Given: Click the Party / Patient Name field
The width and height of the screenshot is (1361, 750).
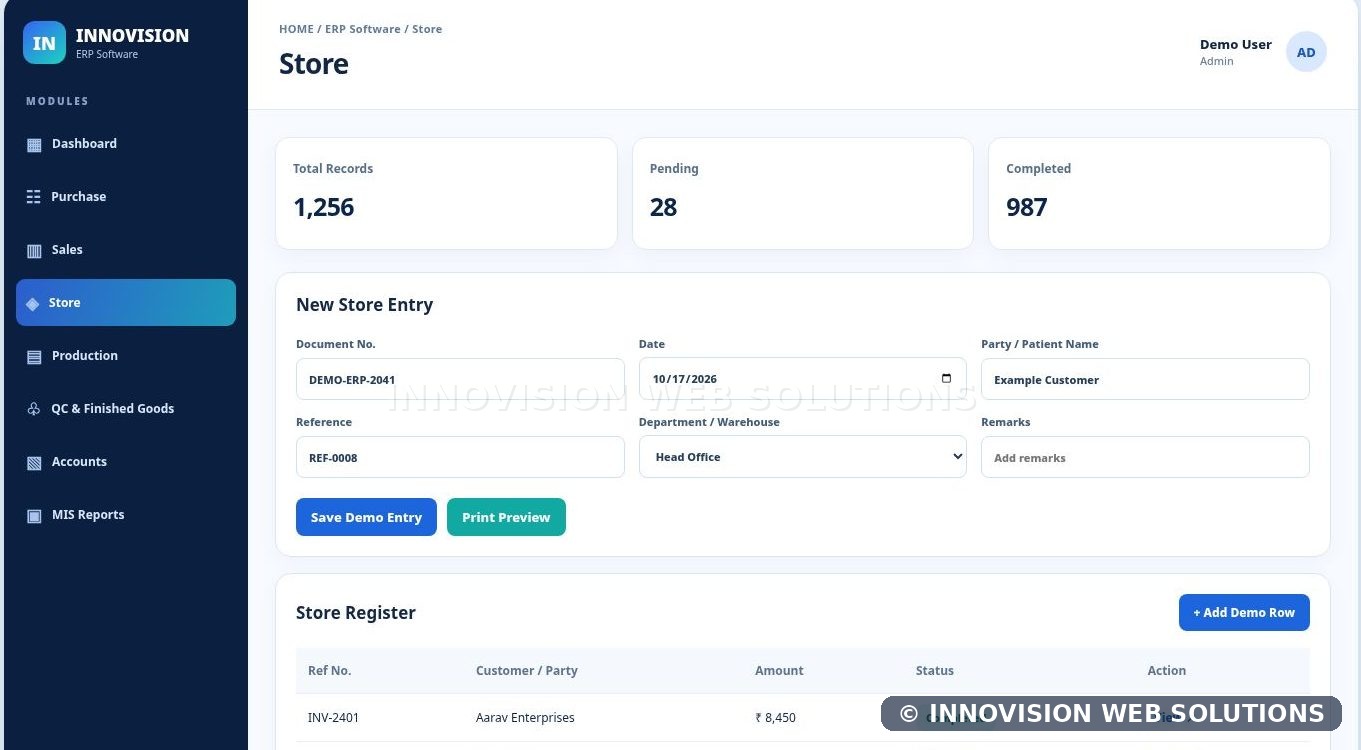Looking at the screenshot, I should pos(1145,379).
